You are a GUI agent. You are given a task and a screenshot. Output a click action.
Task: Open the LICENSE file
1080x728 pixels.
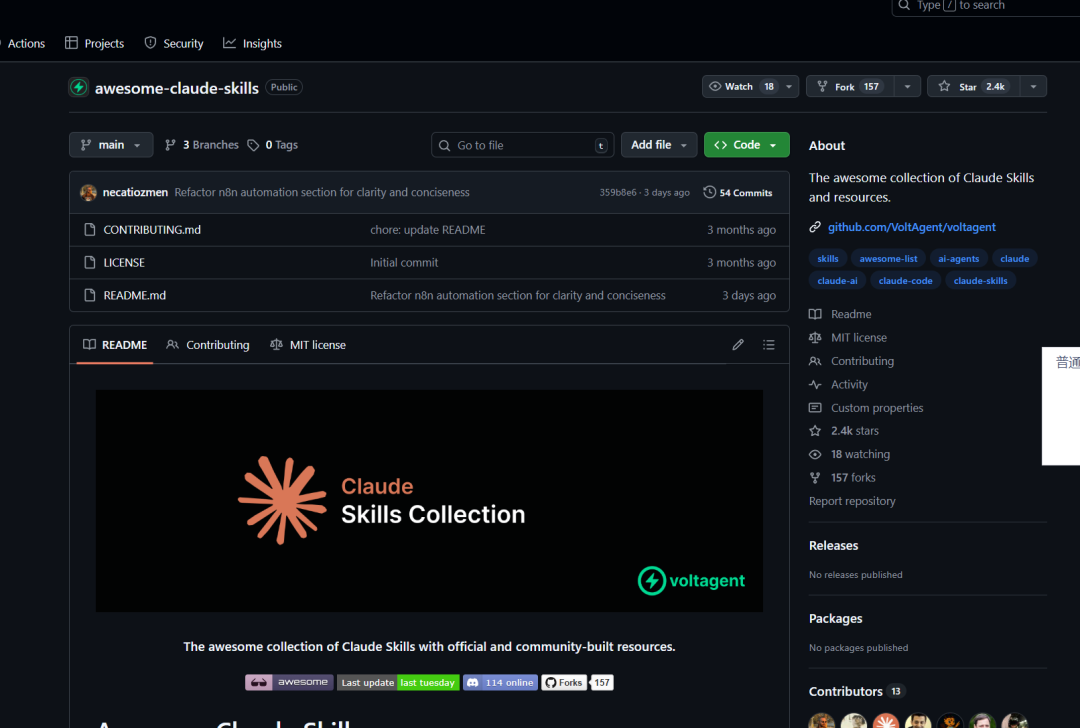pyautogui.click(x=124, y=262)
